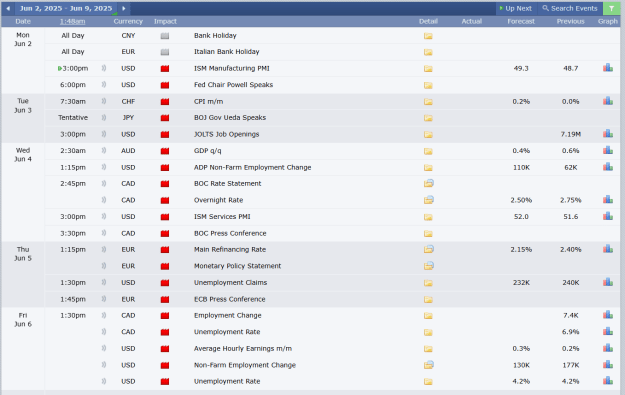
Task: Click the gray impact icon for Bank Holiday
Action: pyautogui.click(x=165, y=36)
